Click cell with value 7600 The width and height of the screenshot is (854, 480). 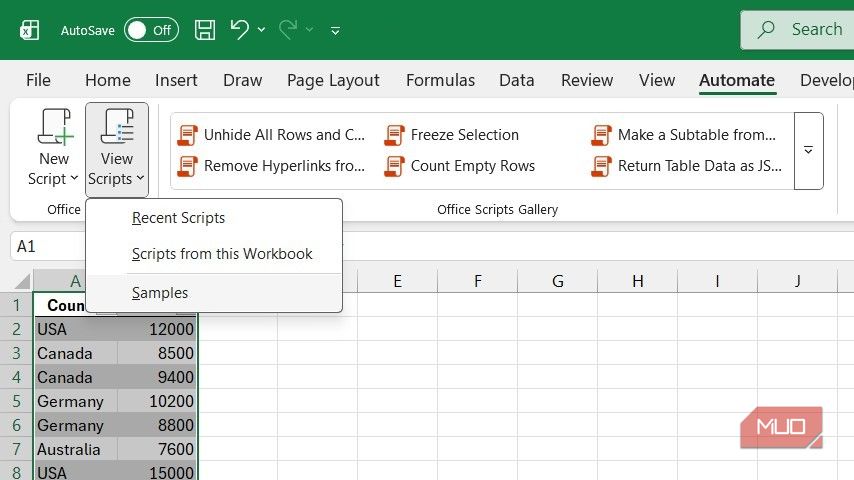click(157, 449)
